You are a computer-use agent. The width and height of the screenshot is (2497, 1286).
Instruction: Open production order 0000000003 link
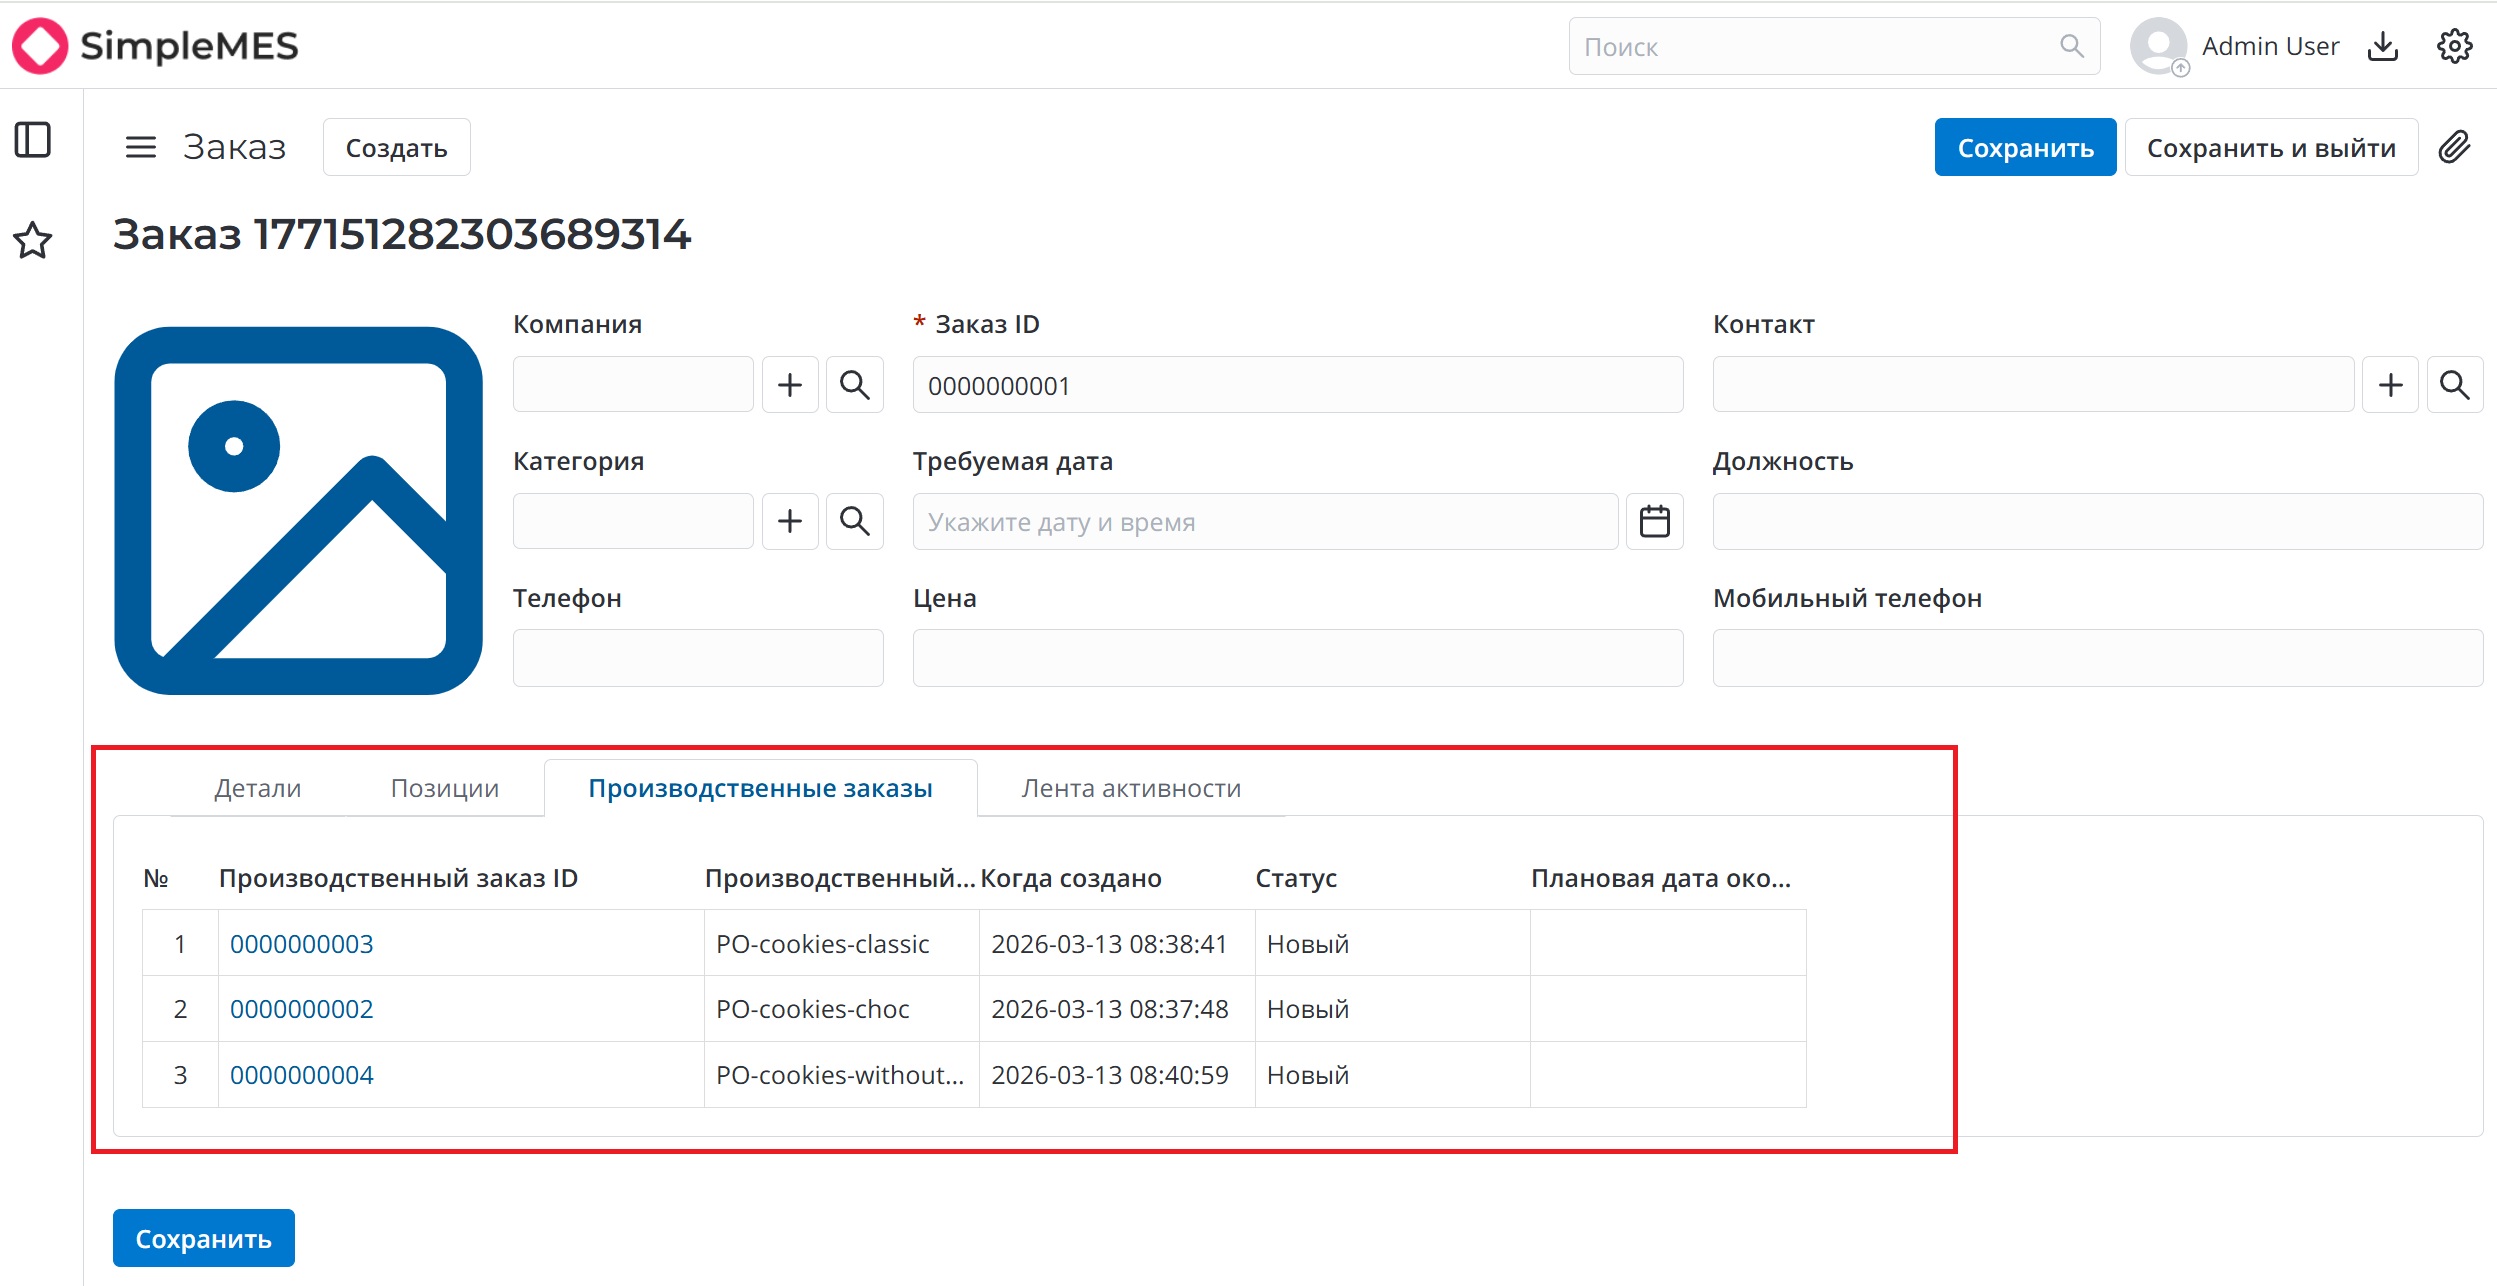pyautogui.click(x=302, y=944)
